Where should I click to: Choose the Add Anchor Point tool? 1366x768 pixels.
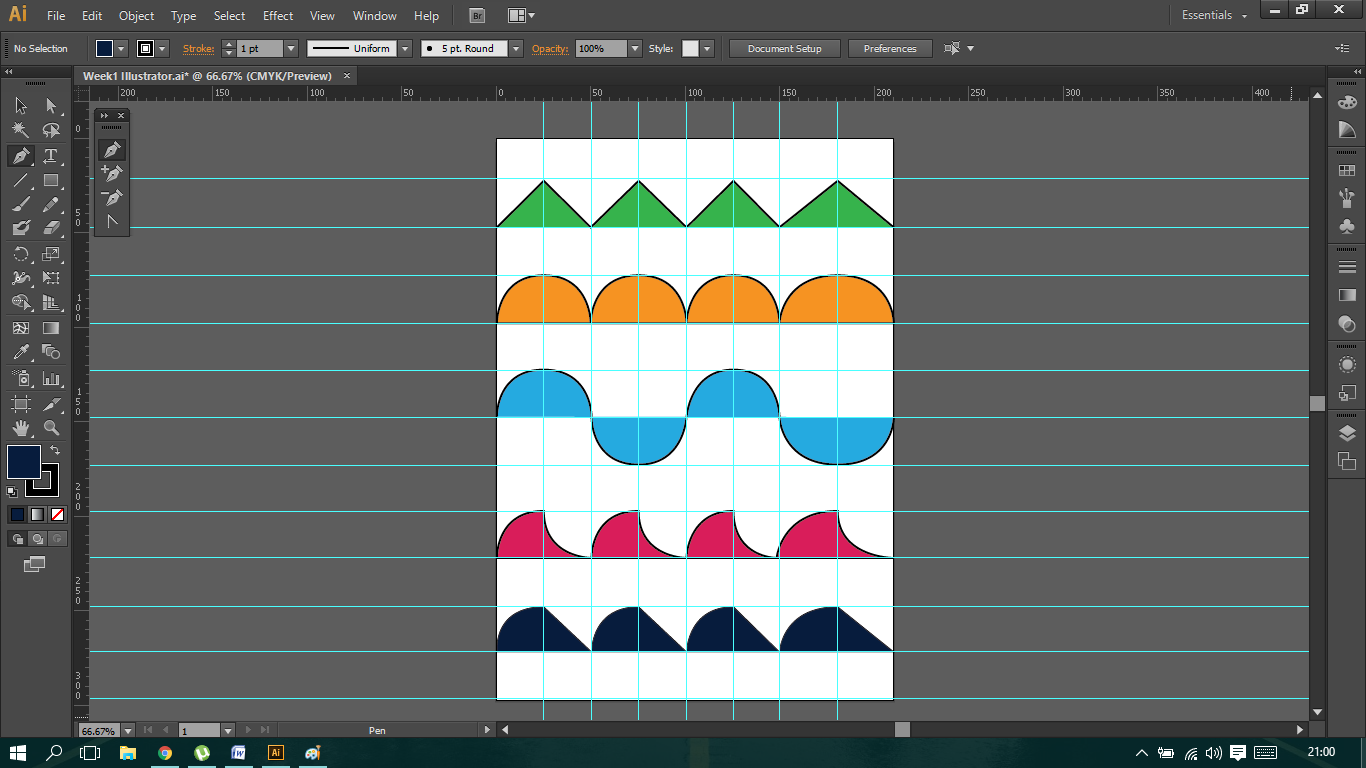112,173
